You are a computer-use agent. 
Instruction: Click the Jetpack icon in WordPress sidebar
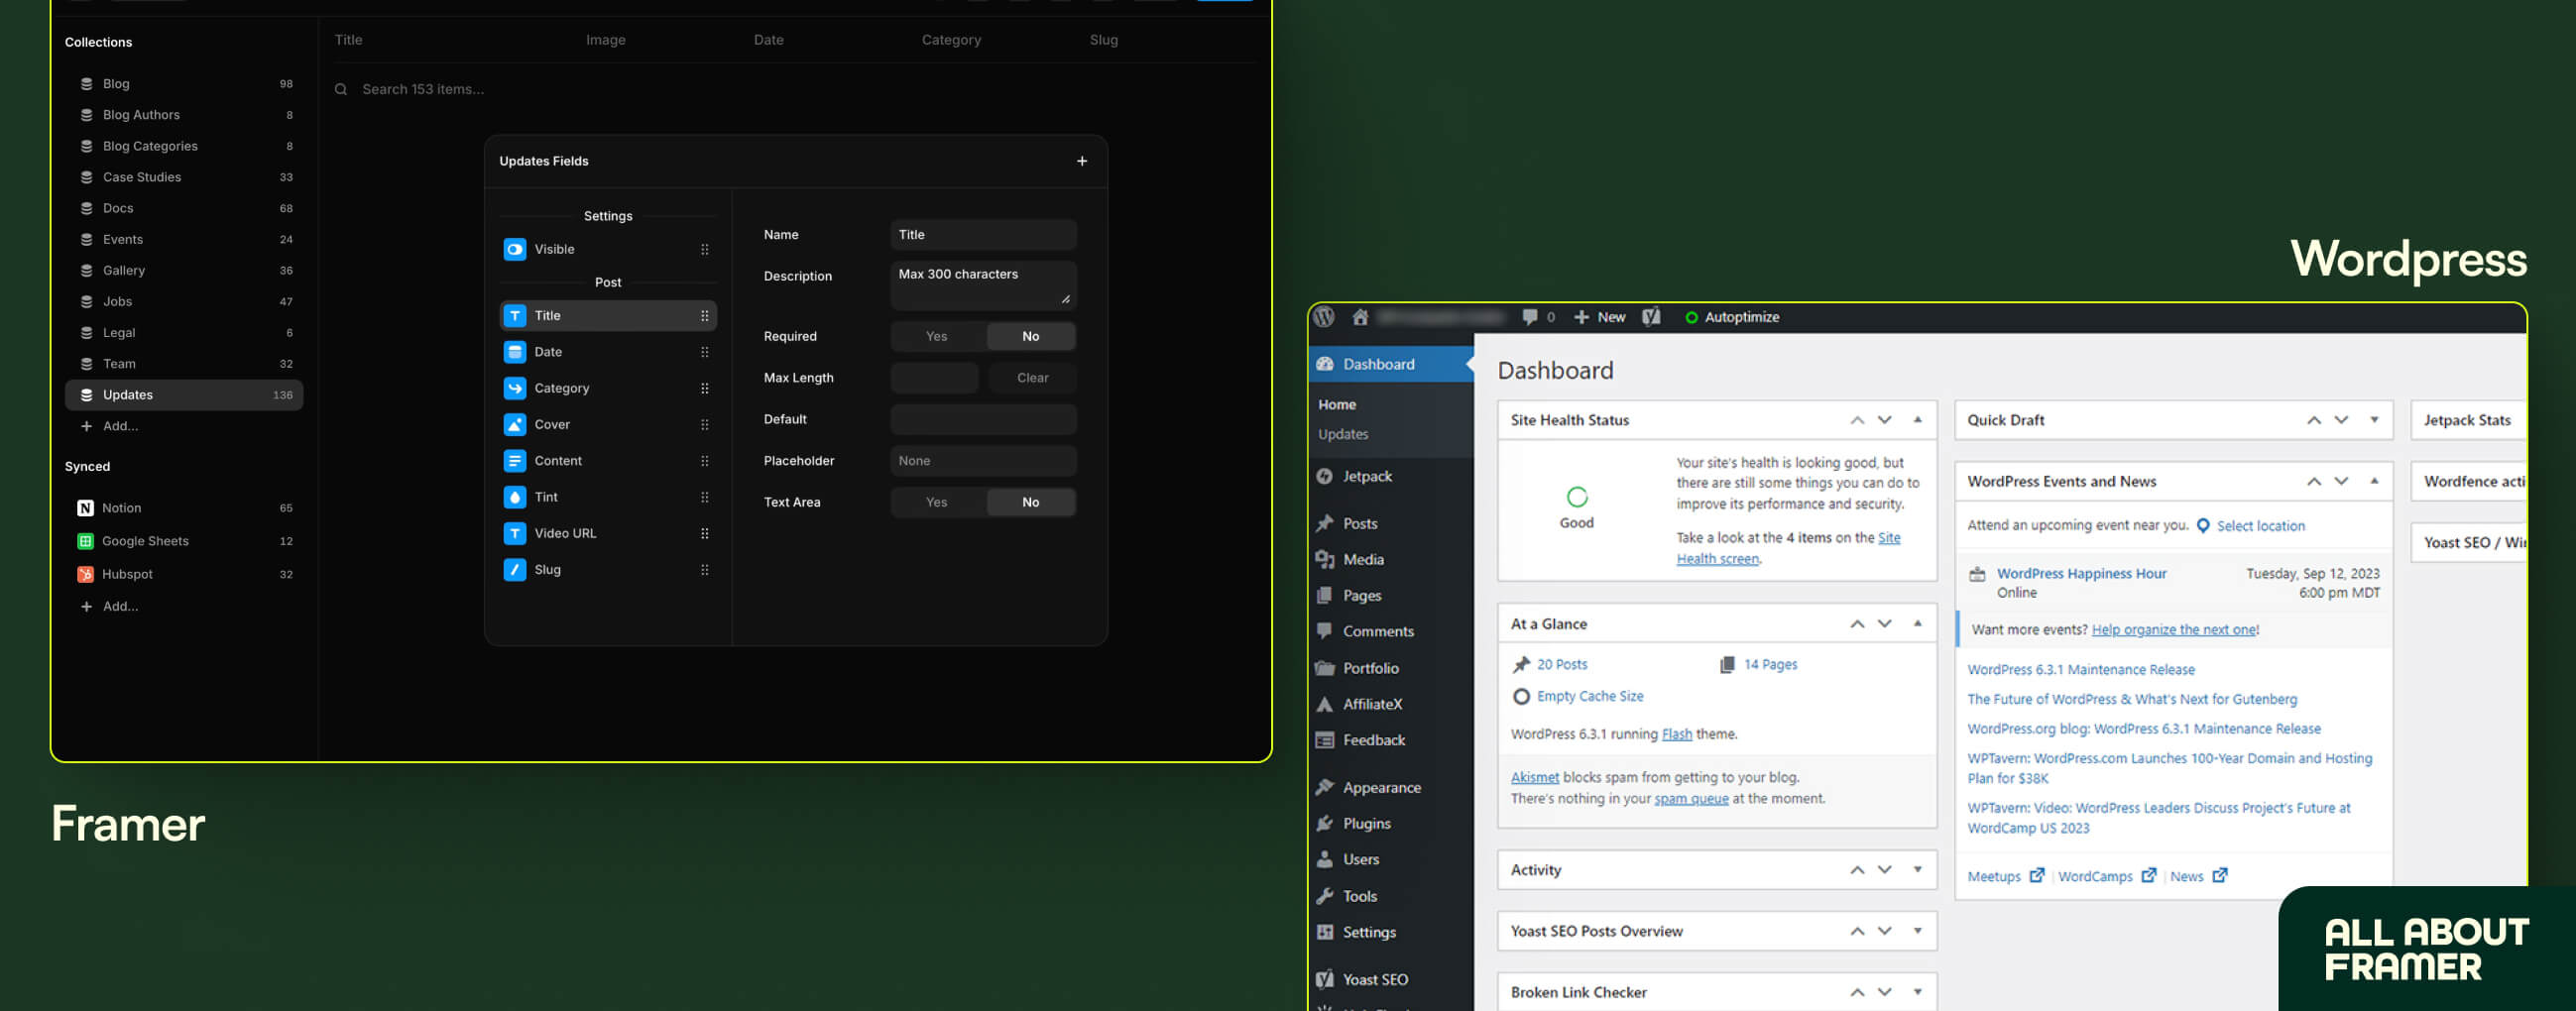point(1325,476)
